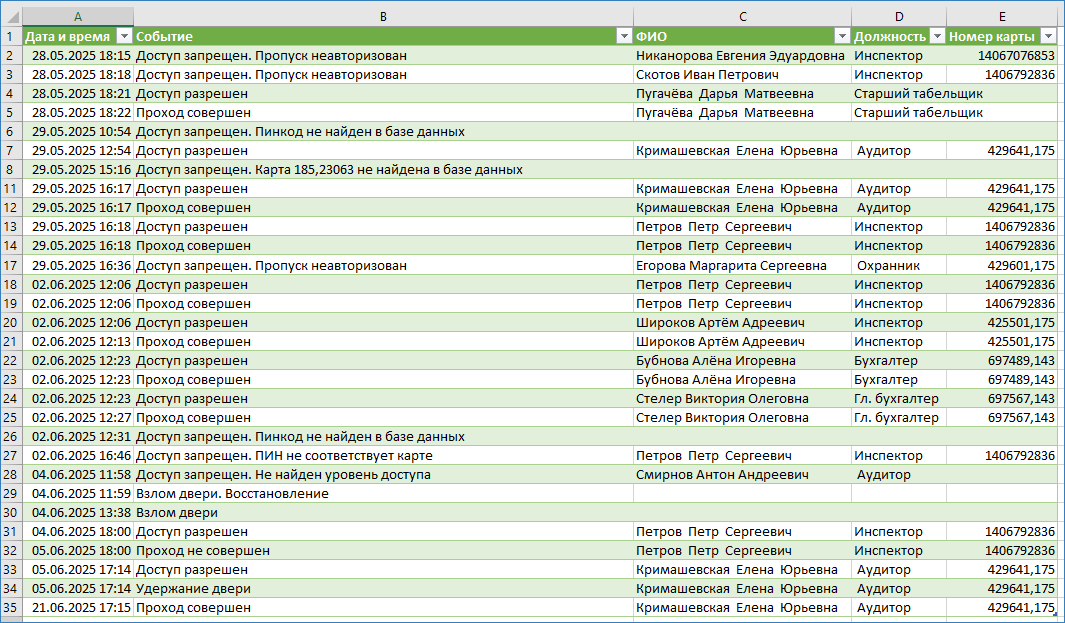Click the cell with Никанорова Евгения Эдуардовна
Image resolution: width=1065 pixels, height=623 pixels.
coord(740,56)
